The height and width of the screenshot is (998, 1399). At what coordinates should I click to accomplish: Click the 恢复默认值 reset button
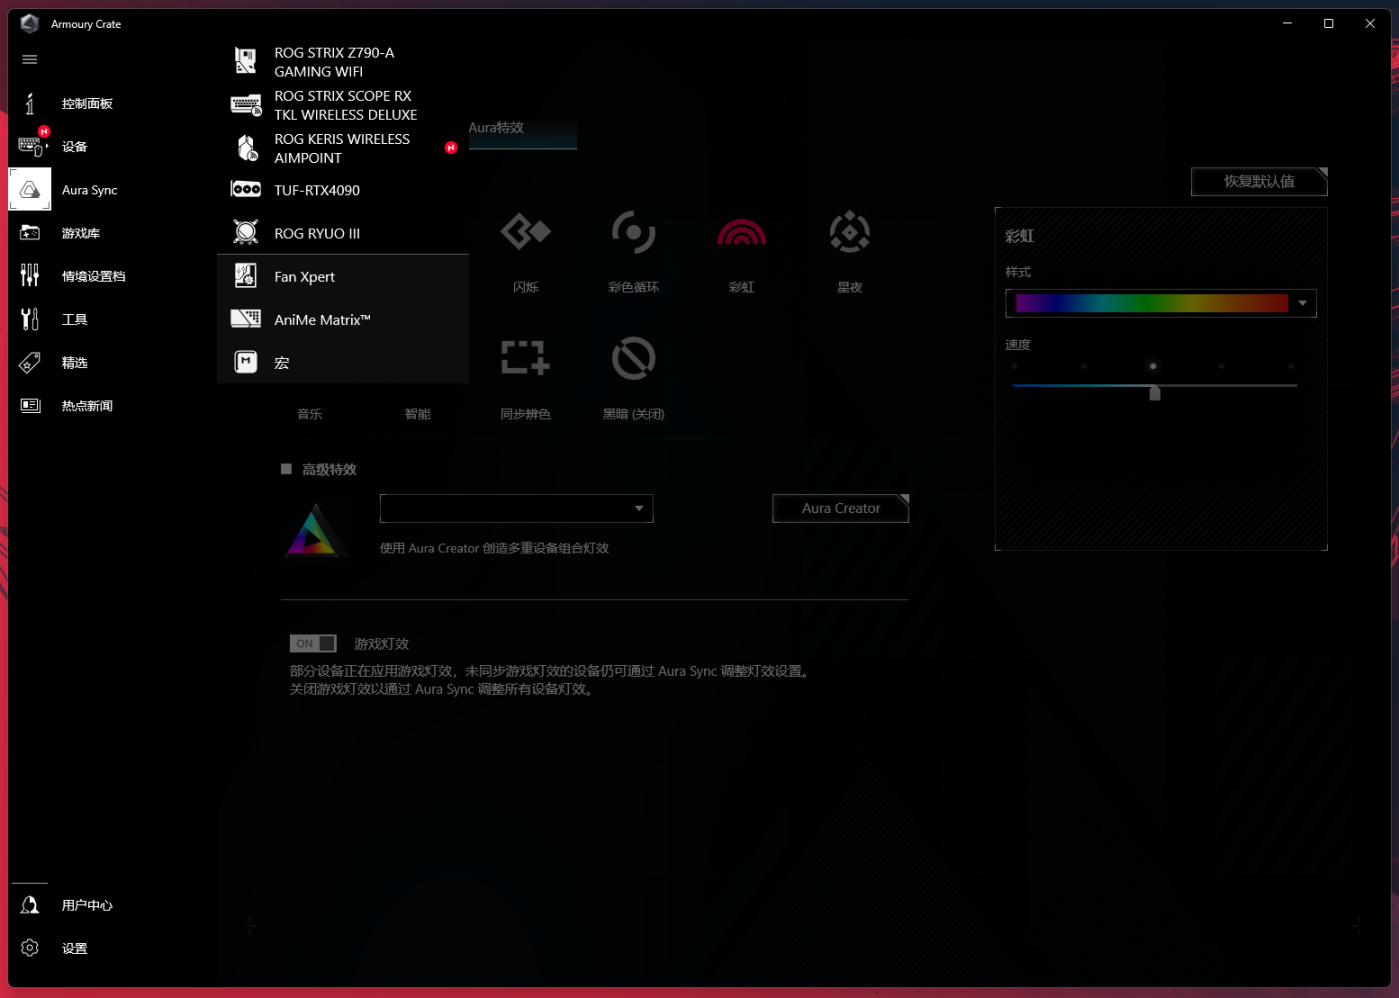coord(1259,181)
